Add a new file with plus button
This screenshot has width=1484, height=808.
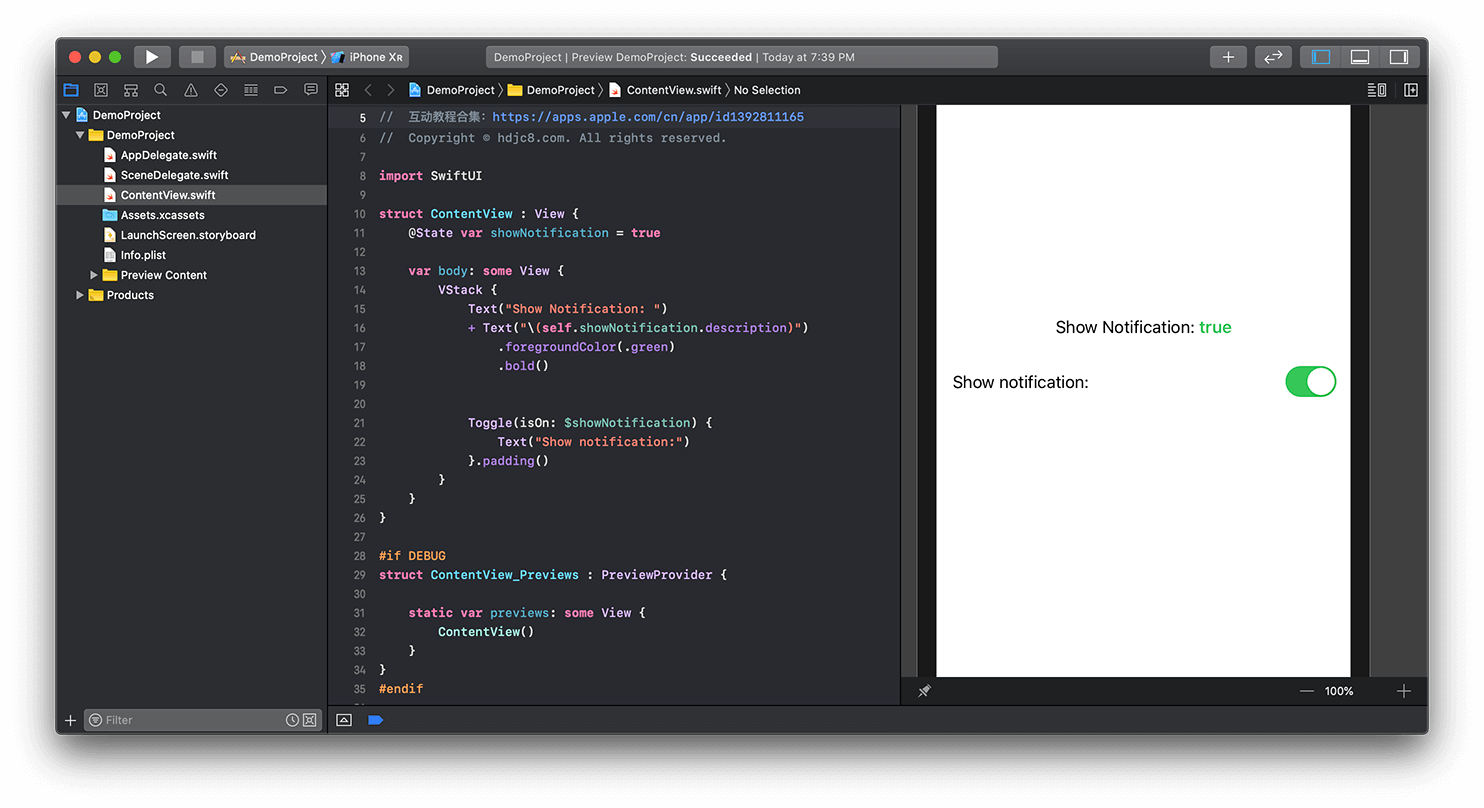click(70, 720)
